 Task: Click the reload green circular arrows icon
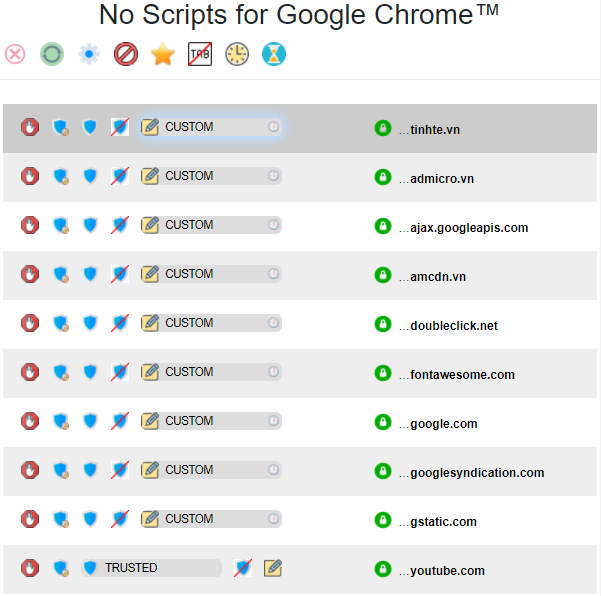[x=52, y=54]
